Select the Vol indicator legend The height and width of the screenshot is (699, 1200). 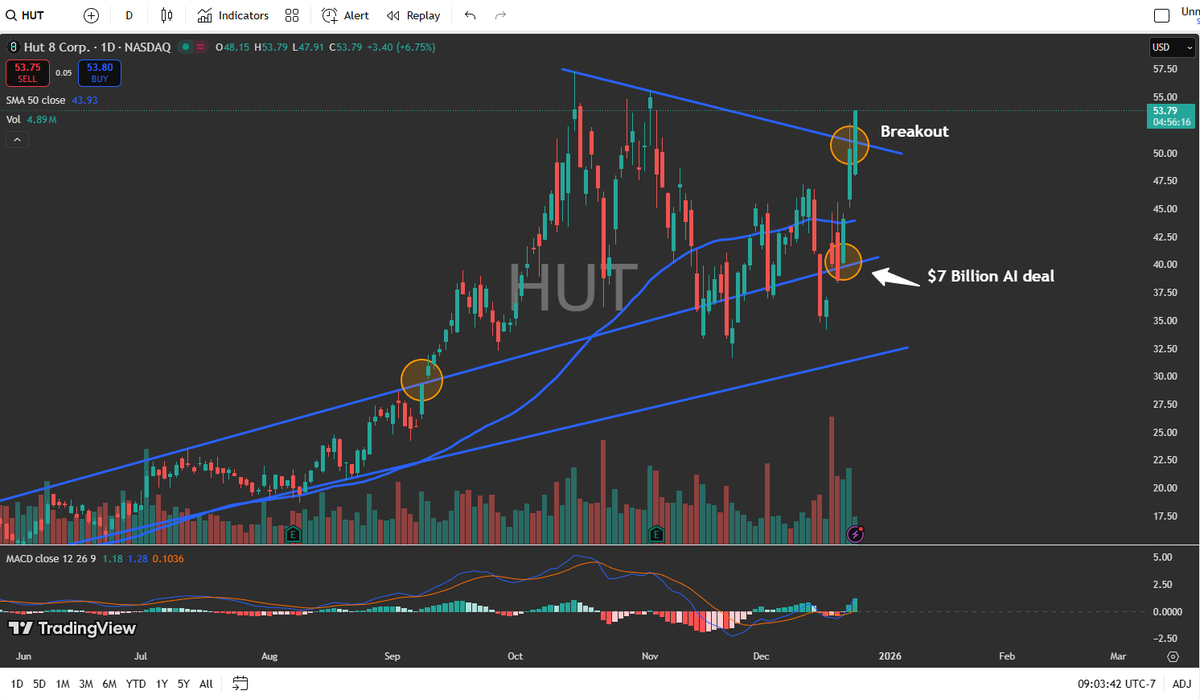coord(13,119)
